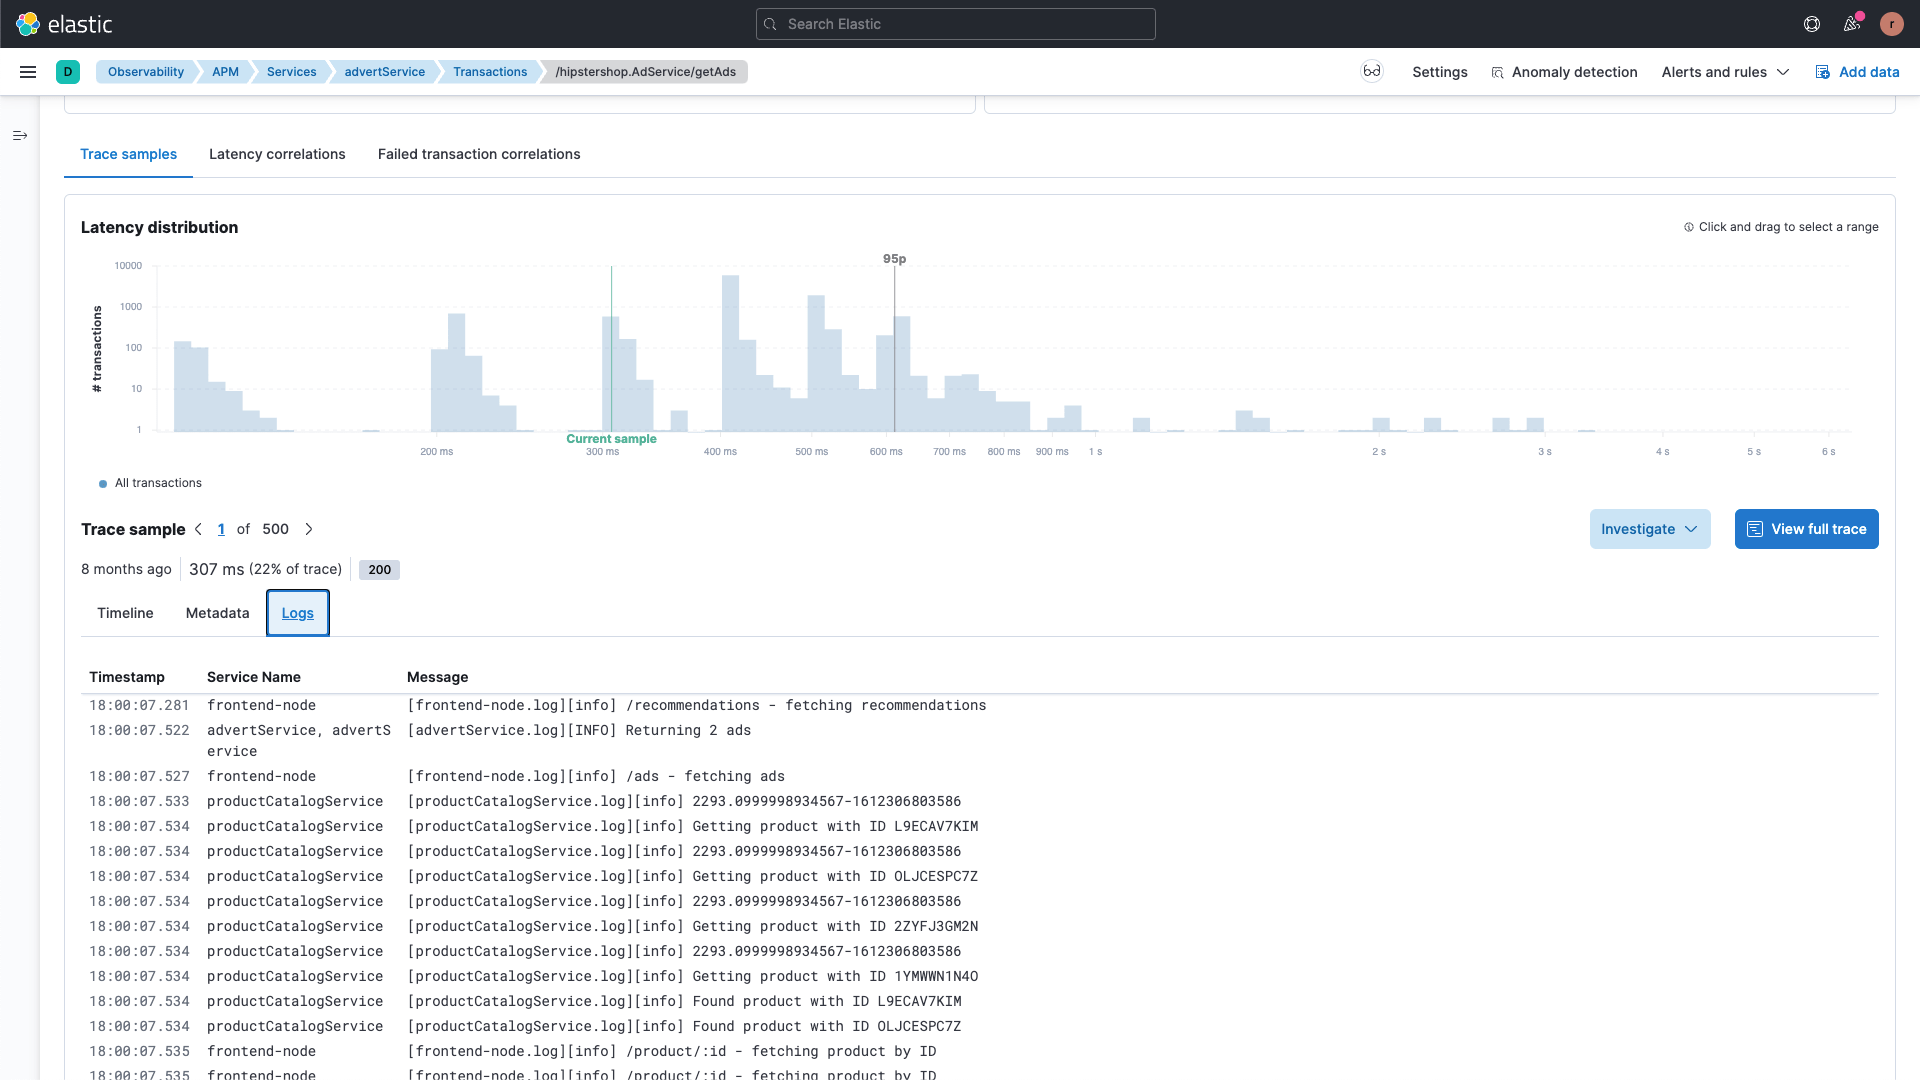Viewport: 1920px width, 1080px height.
Task: Click timestamp 18:00:07.281
Action: [139, 705]
